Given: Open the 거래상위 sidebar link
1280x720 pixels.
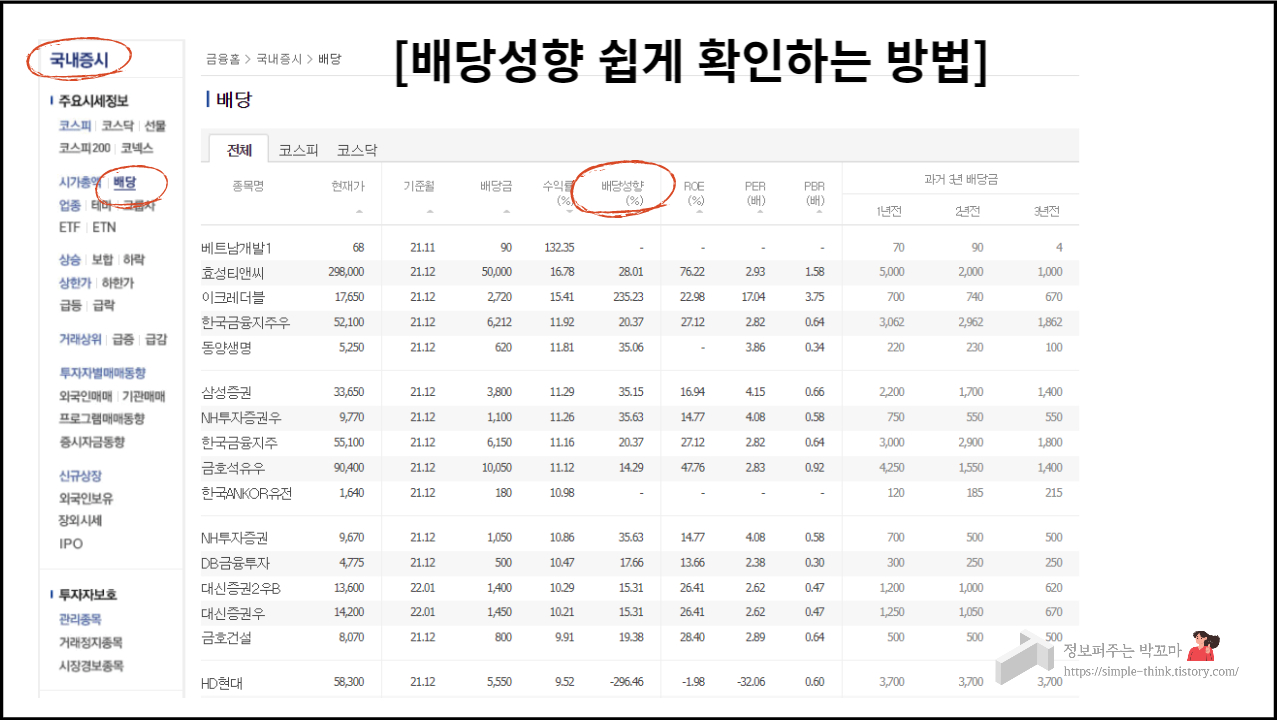Looking at the screenshot, I should pos(80,339).
